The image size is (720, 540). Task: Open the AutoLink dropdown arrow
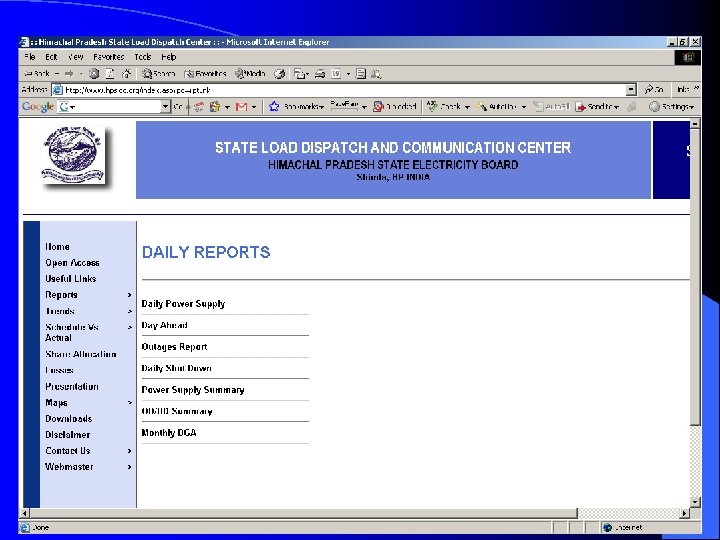(x=523, y=107)
